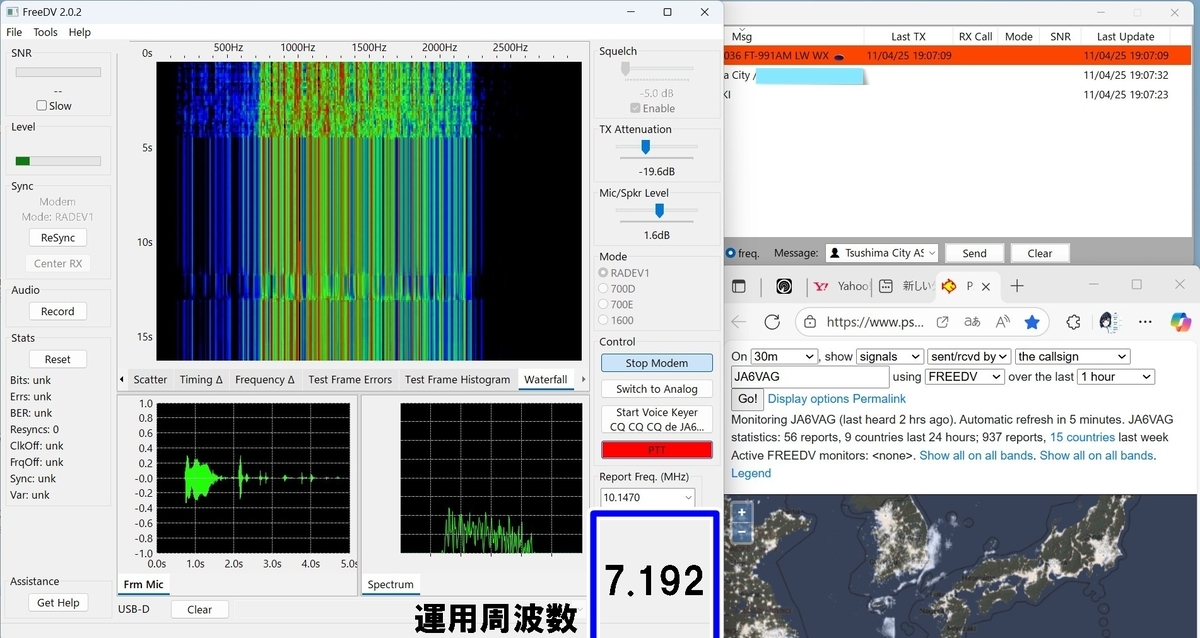
Task: Select the 700D mode radio button
Action: [x=603, y=288]
